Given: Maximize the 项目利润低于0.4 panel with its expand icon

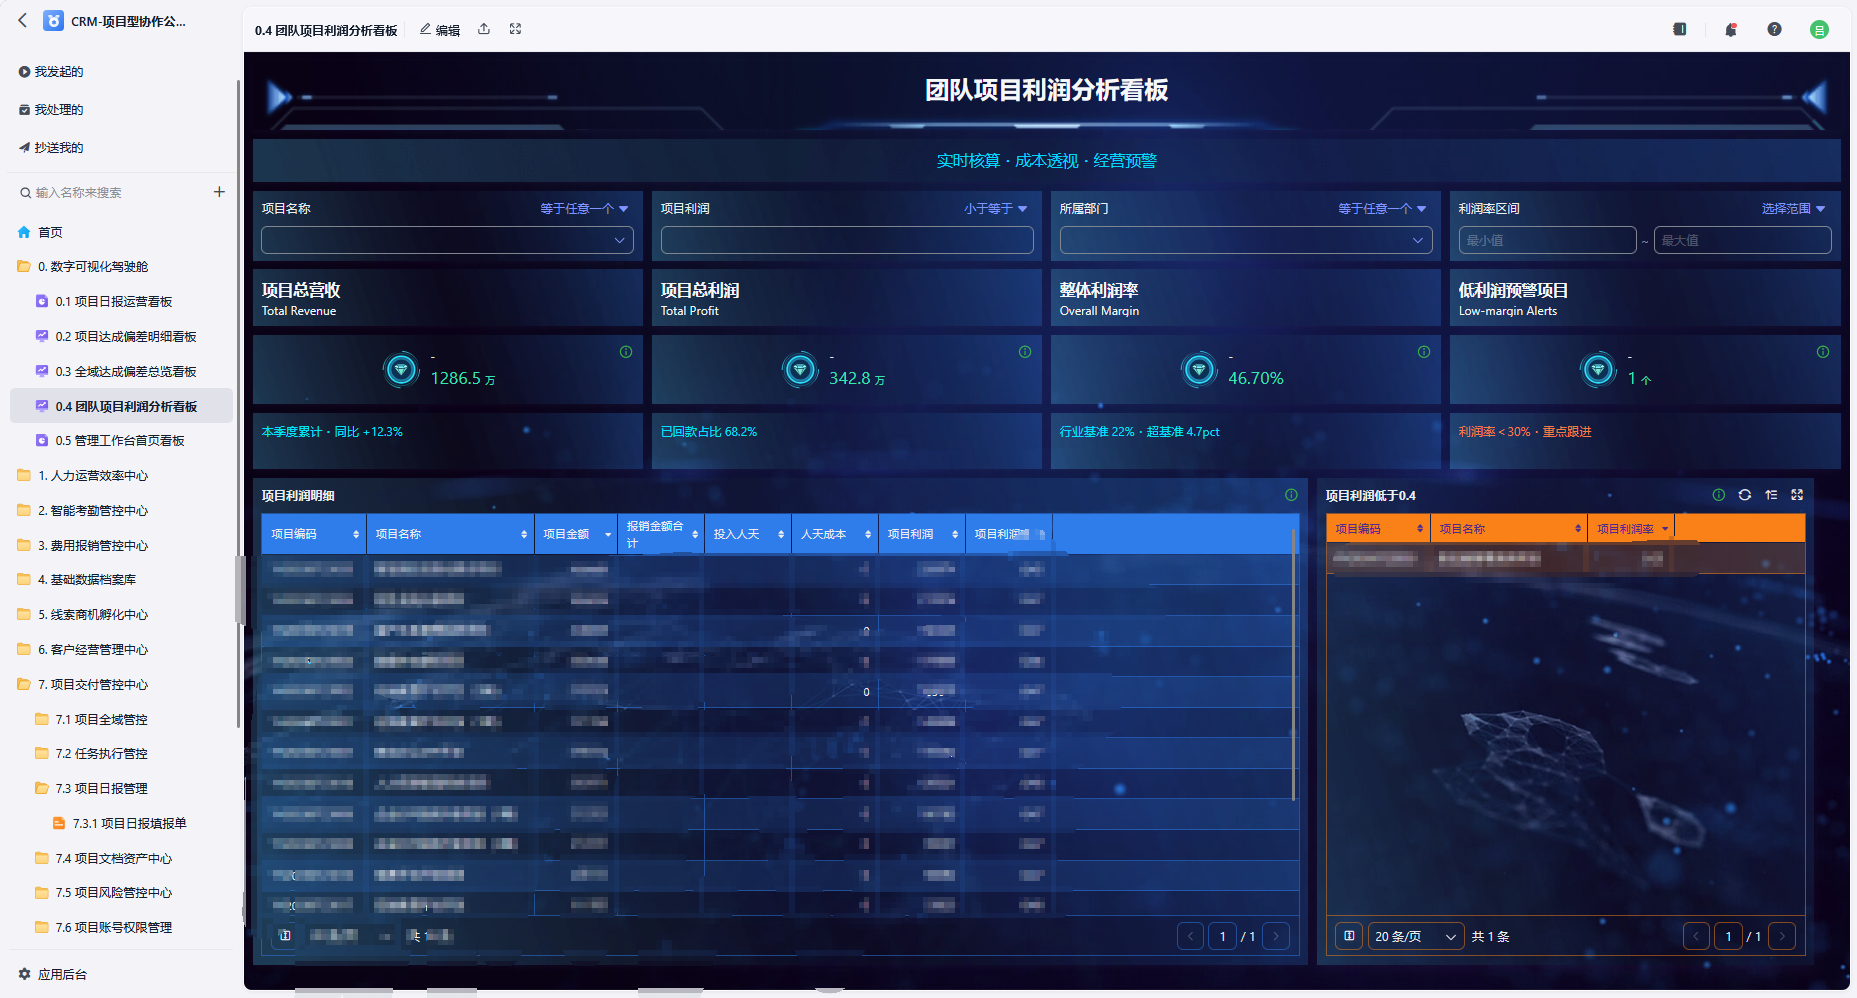Looking at the screenshot, I should tap(1797, 495).
